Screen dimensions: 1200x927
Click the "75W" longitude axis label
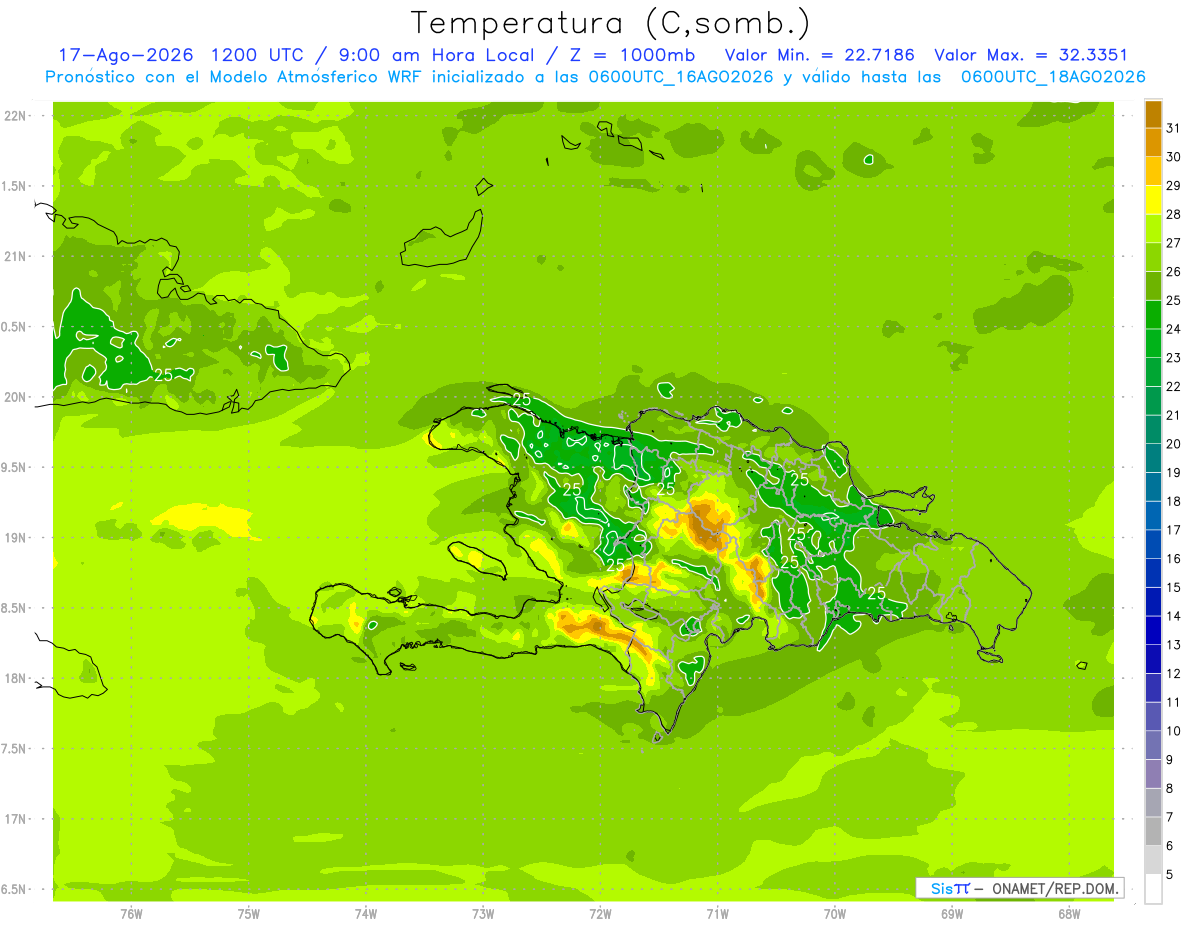pos(248,914)
